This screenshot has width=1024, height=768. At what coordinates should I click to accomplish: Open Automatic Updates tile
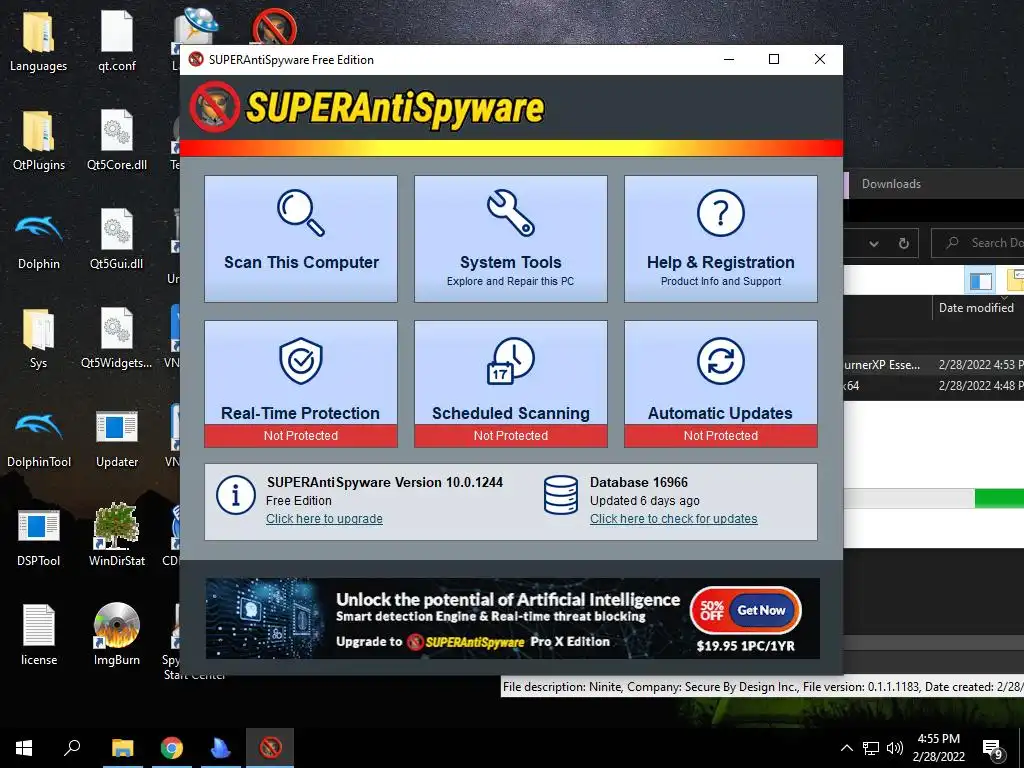click(x=720, y=383)
